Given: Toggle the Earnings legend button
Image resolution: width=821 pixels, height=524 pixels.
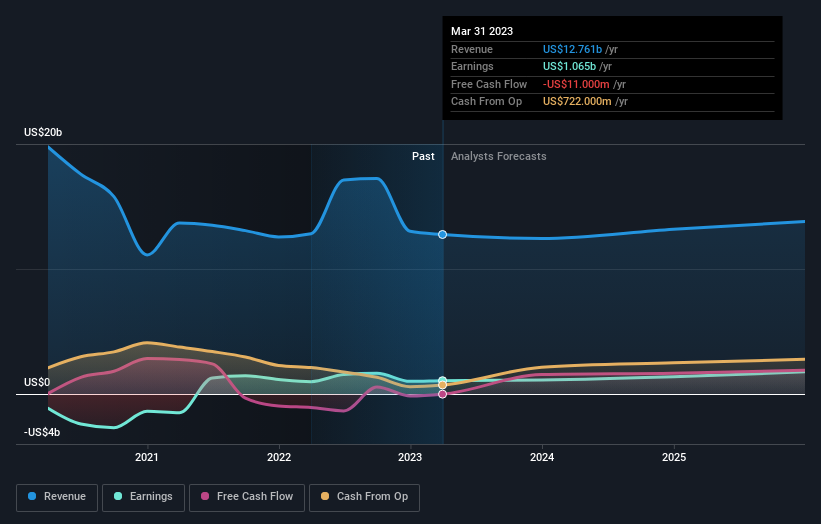Looking at the screenshot, I should tap(143, 497).
